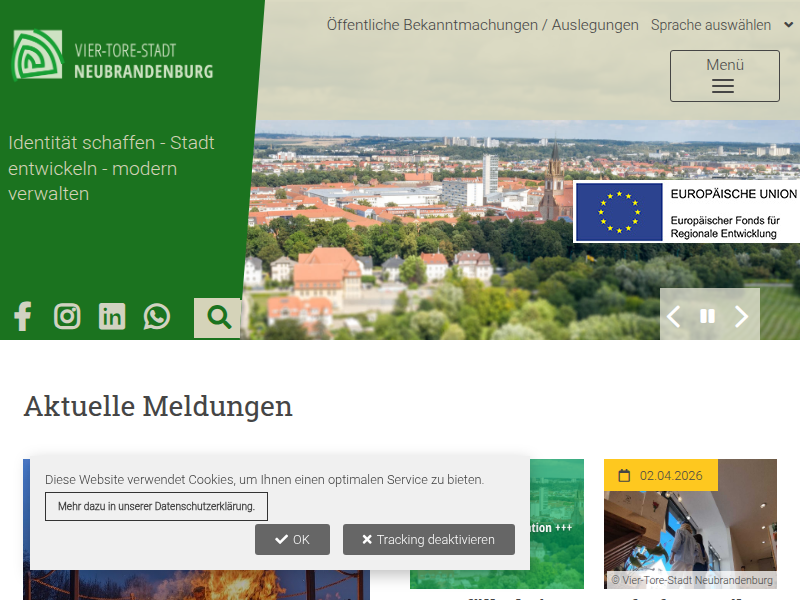Open the WhatsApp icon link

[157, 316]
